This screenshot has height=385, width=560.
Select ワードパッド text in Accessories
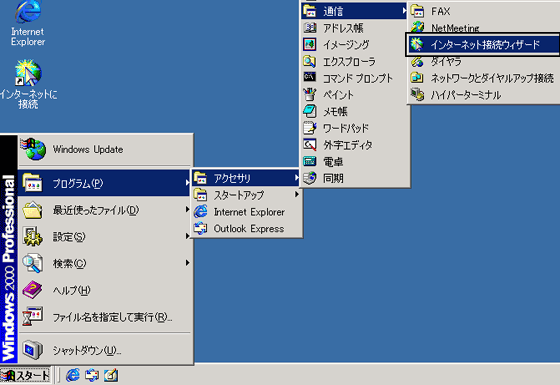coord(346,128)
